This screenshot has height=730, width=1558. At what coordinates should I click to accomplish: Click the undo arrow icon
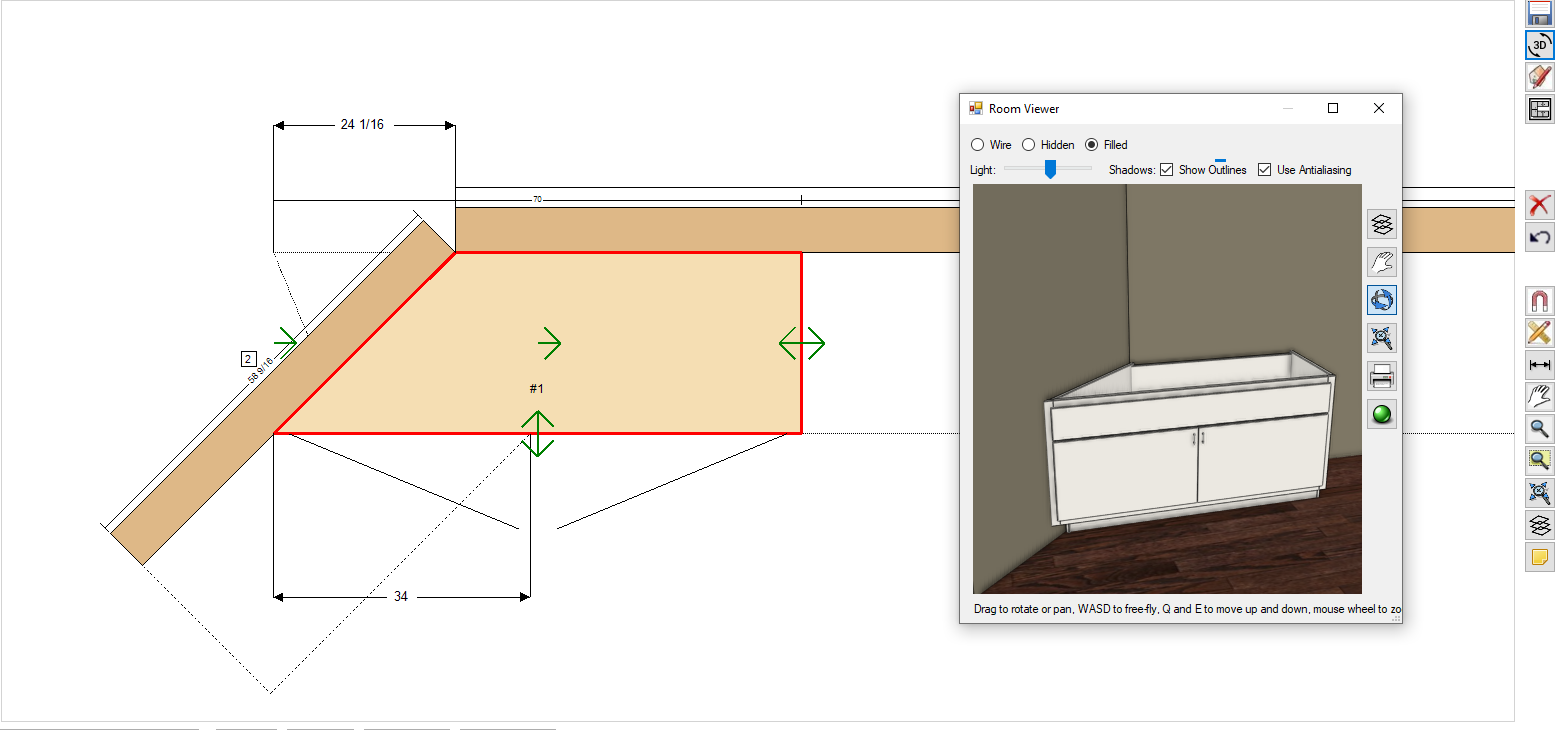(x=1540, y=237)
